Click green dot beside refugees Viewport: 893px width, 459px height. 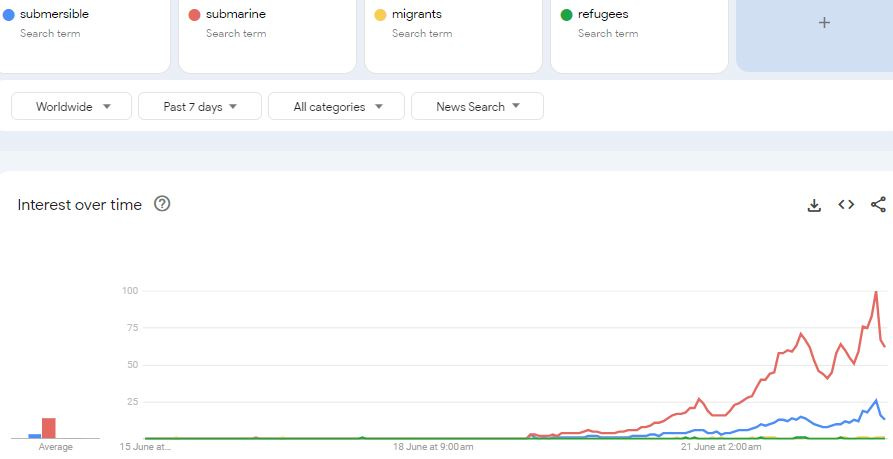[566, 15]
